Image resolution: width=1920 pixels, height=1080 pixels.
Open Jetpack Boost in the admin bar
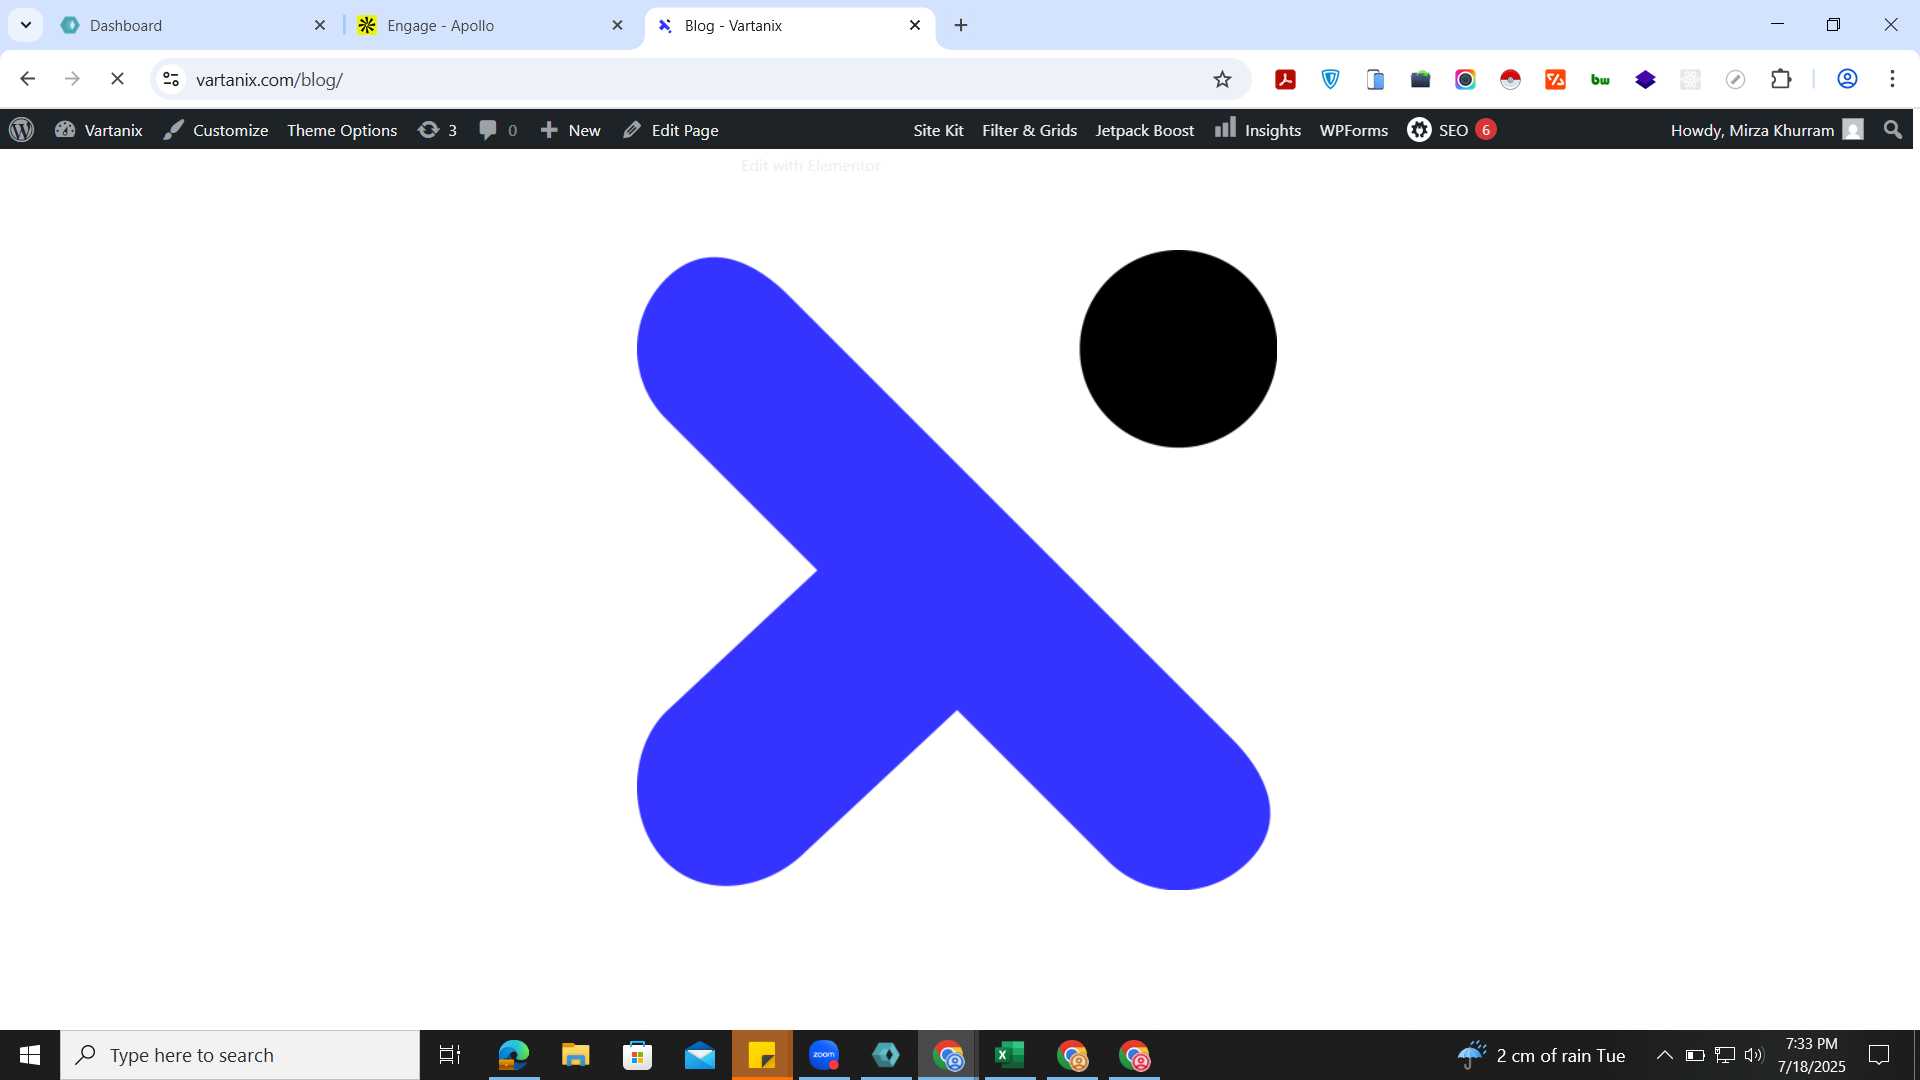(1144, 130)
